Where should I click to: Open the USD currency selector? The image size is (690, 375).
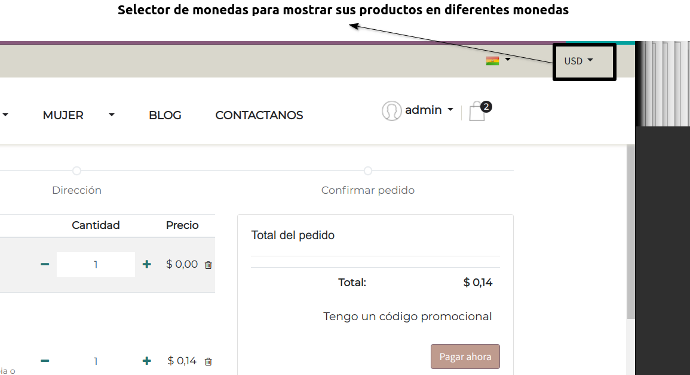coord(579,61)
